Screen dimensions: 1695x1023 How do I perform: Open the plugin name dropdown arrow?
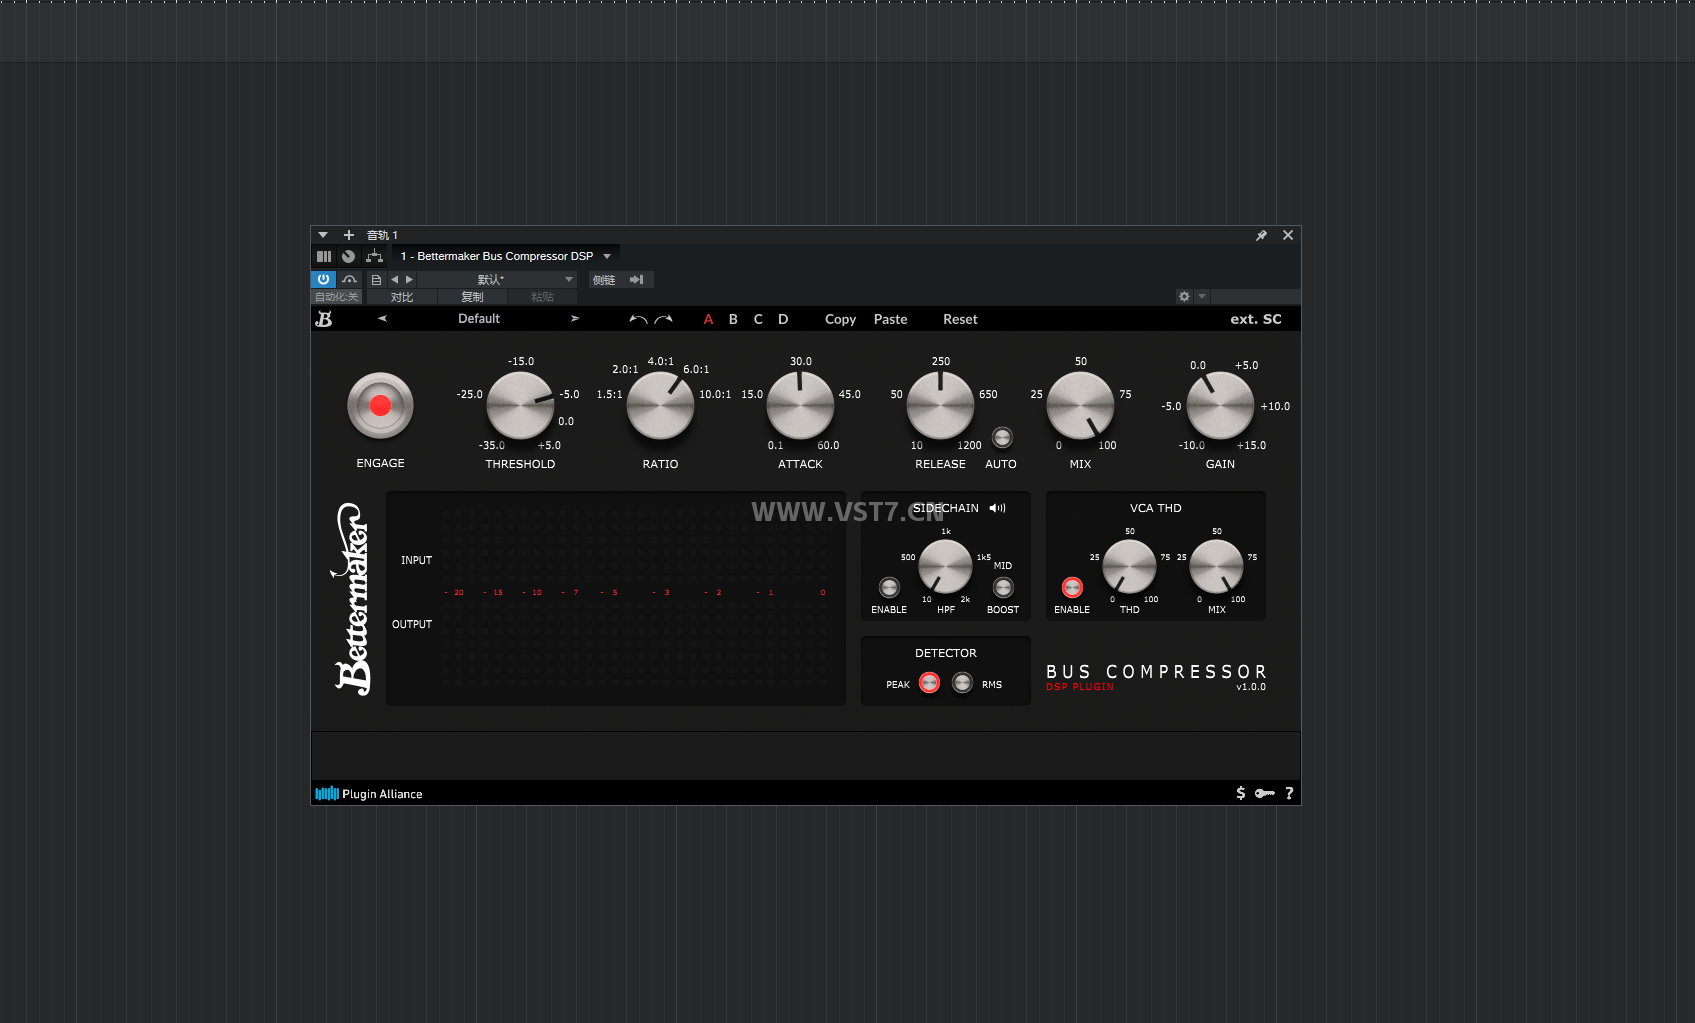607,257
